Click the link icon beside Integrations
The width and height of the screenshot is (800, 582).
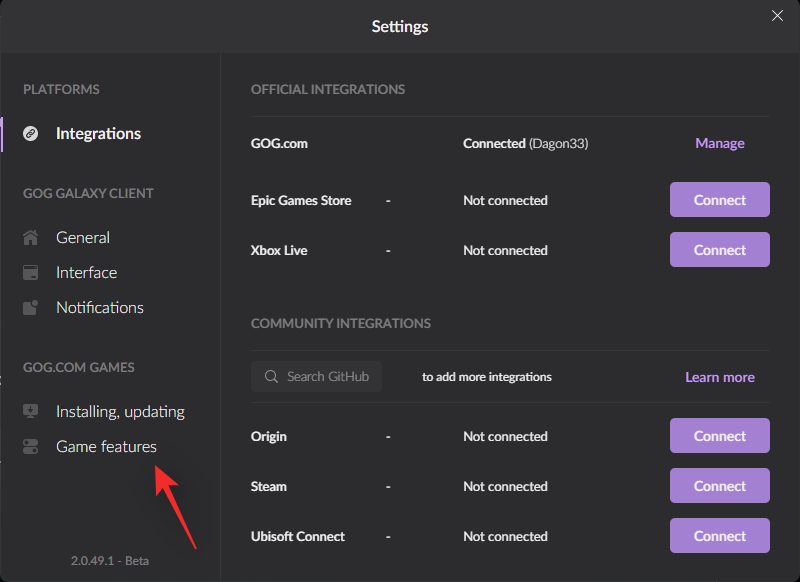pos(31,133)
